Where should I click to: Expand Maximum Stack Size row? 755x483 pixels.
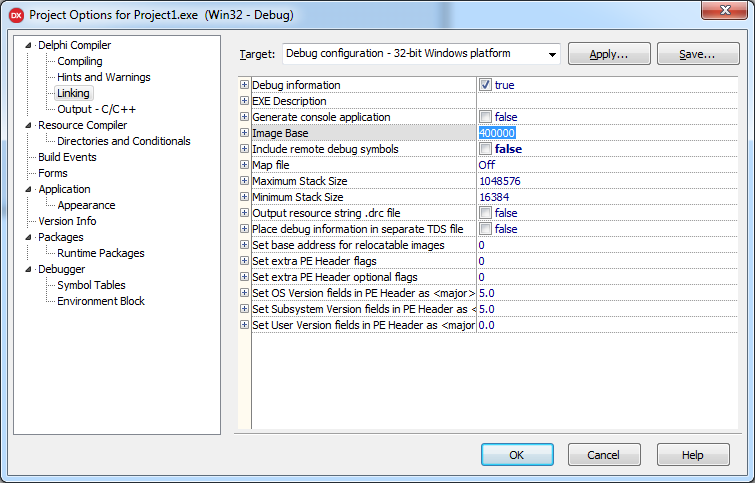(x=244, y=181)
